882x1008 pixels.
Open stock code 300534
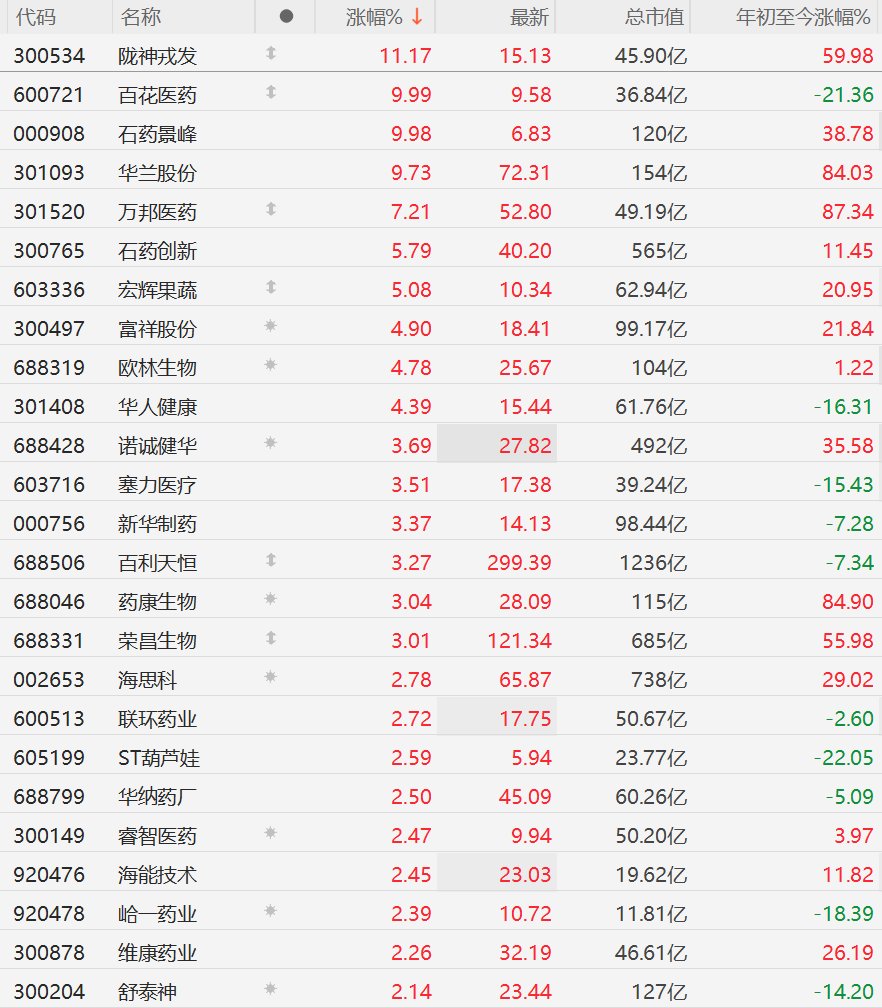point(49,56)
